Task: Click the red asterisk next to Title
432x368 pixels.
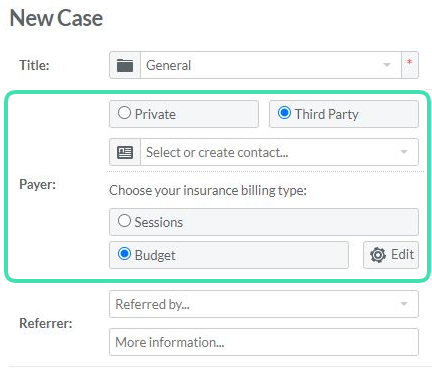Action: [409, 62]
